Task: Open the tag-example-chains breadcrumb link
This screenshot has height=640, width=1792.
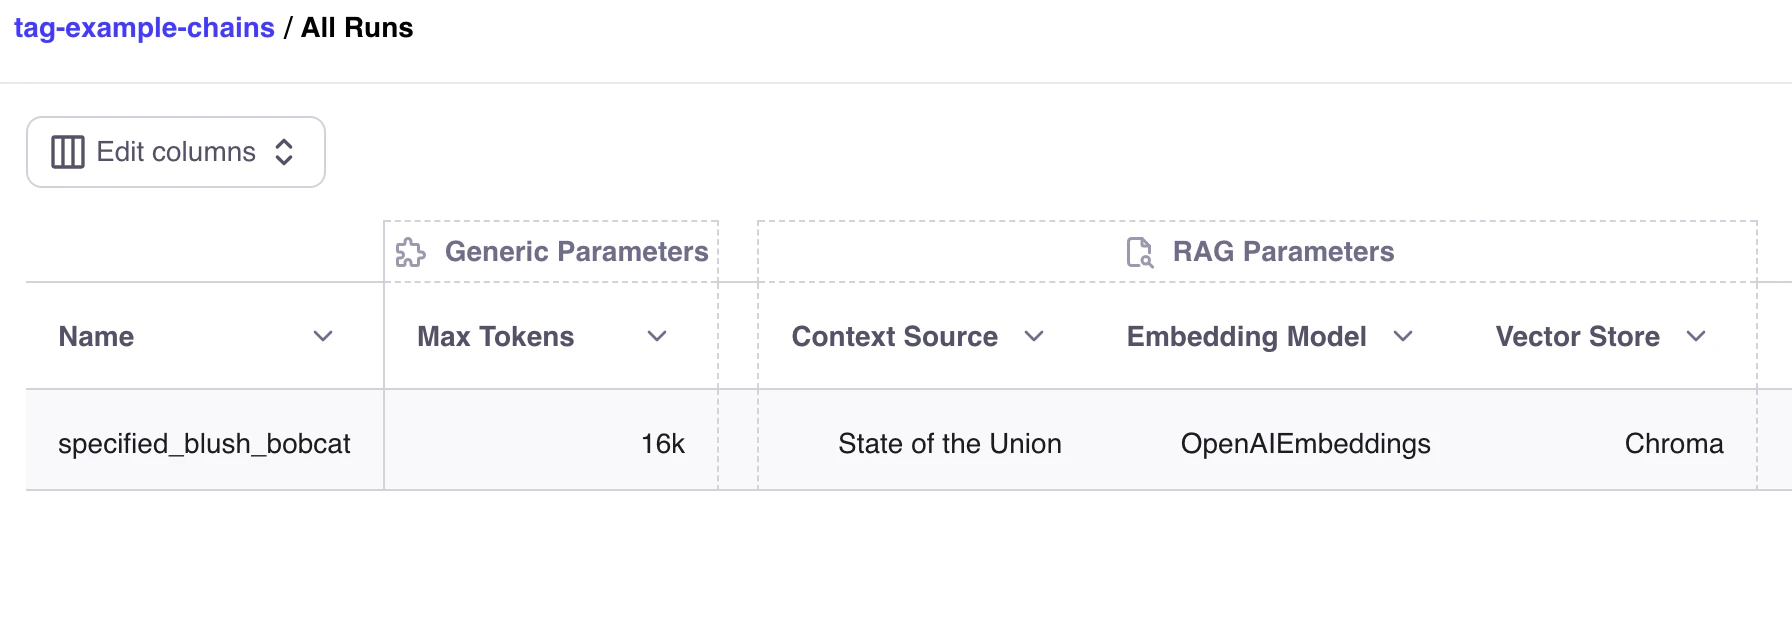Action: tap(146, 27)
